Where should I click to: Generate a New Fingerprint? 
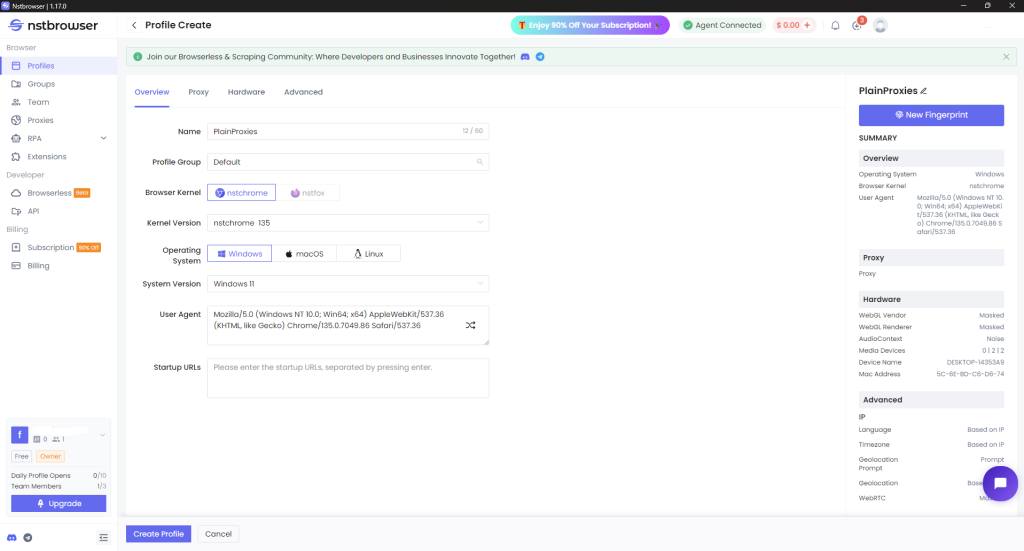click(931, 115)
